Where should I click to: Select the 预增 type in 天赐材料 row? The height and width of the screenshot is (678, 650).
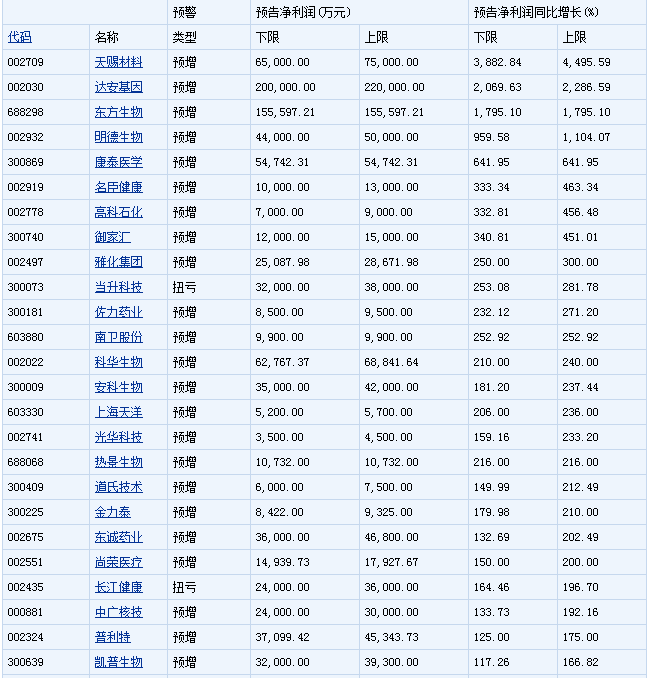184,62
